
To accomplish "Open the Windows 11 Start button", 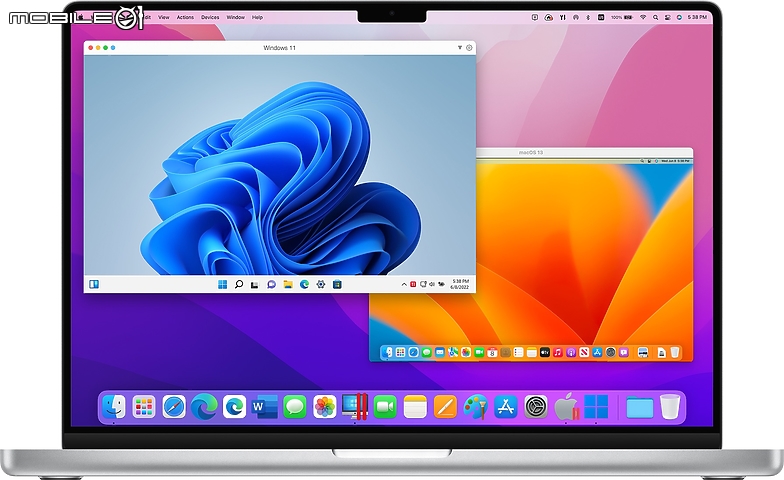I will tap(222, 284).
